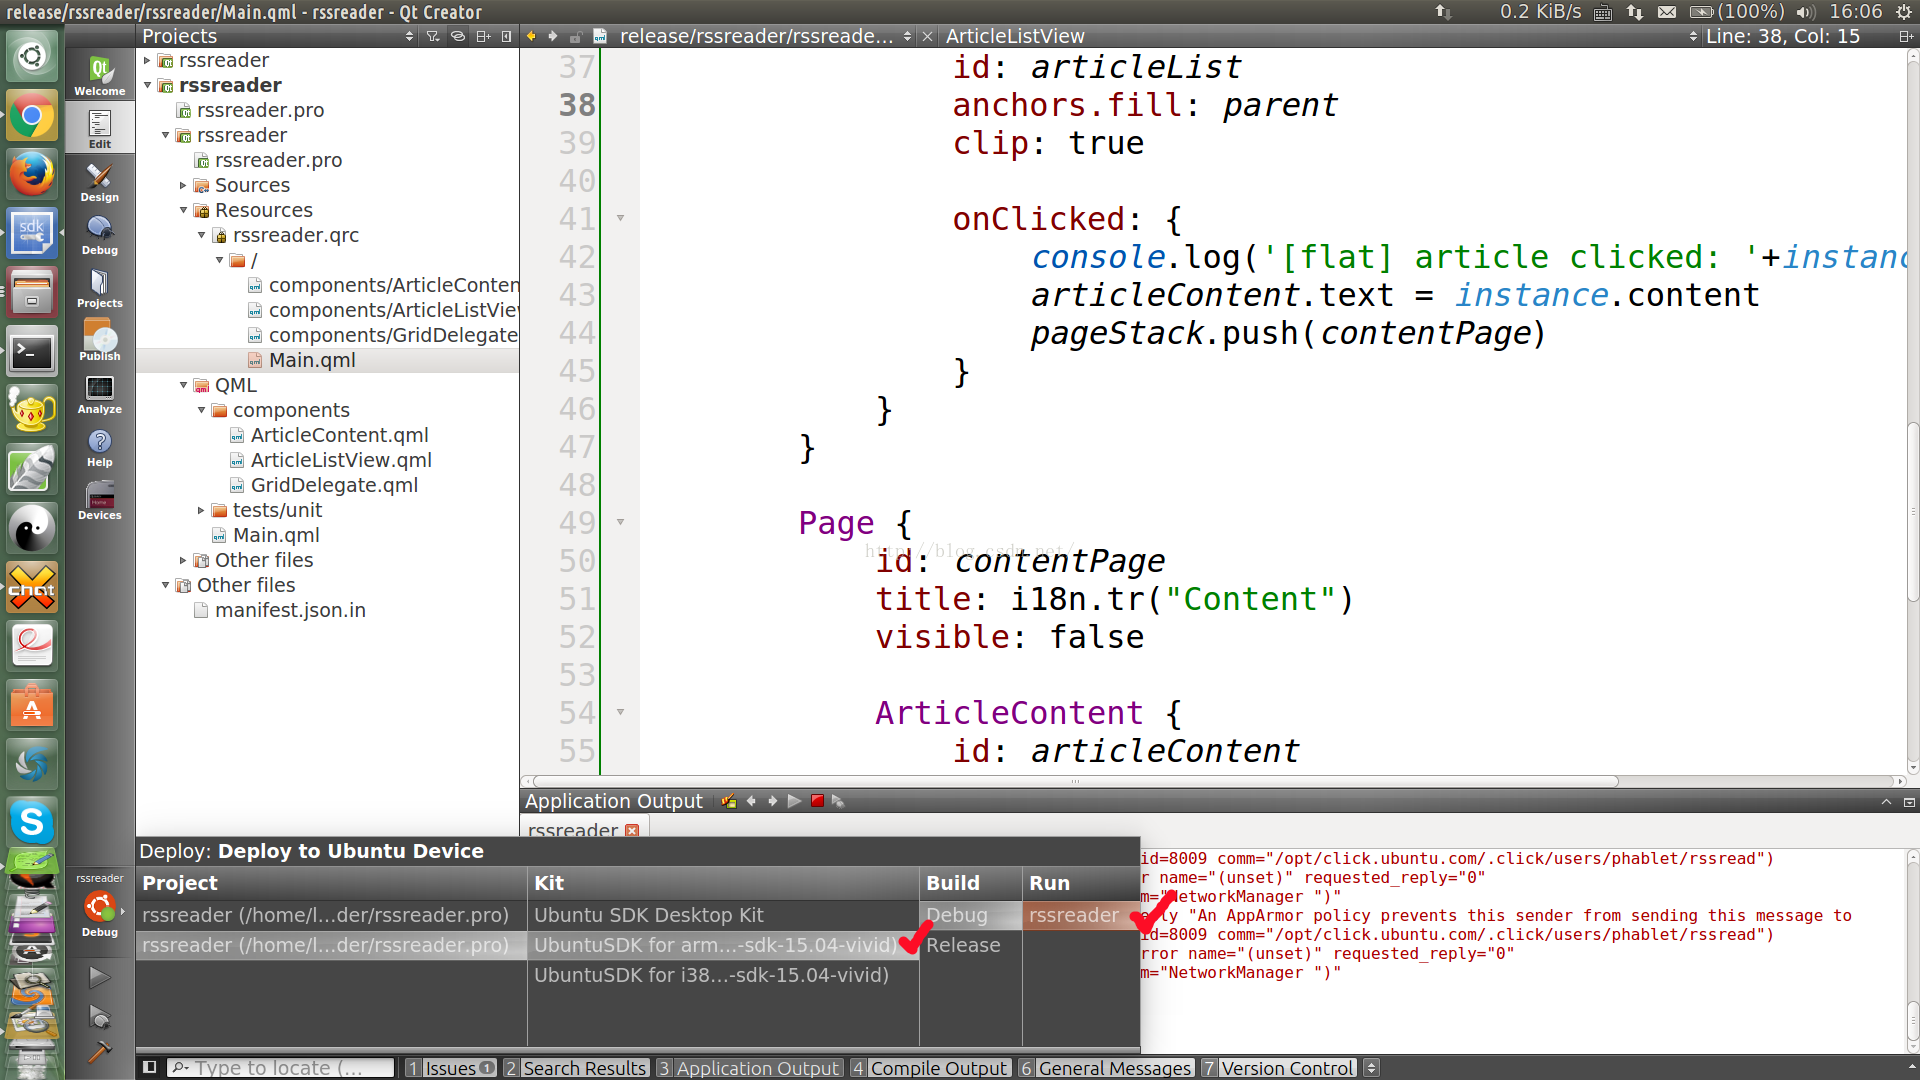The image size is (1920, 1080).
Task: Expand the tests/unit folder
Action: coord(201,510)
